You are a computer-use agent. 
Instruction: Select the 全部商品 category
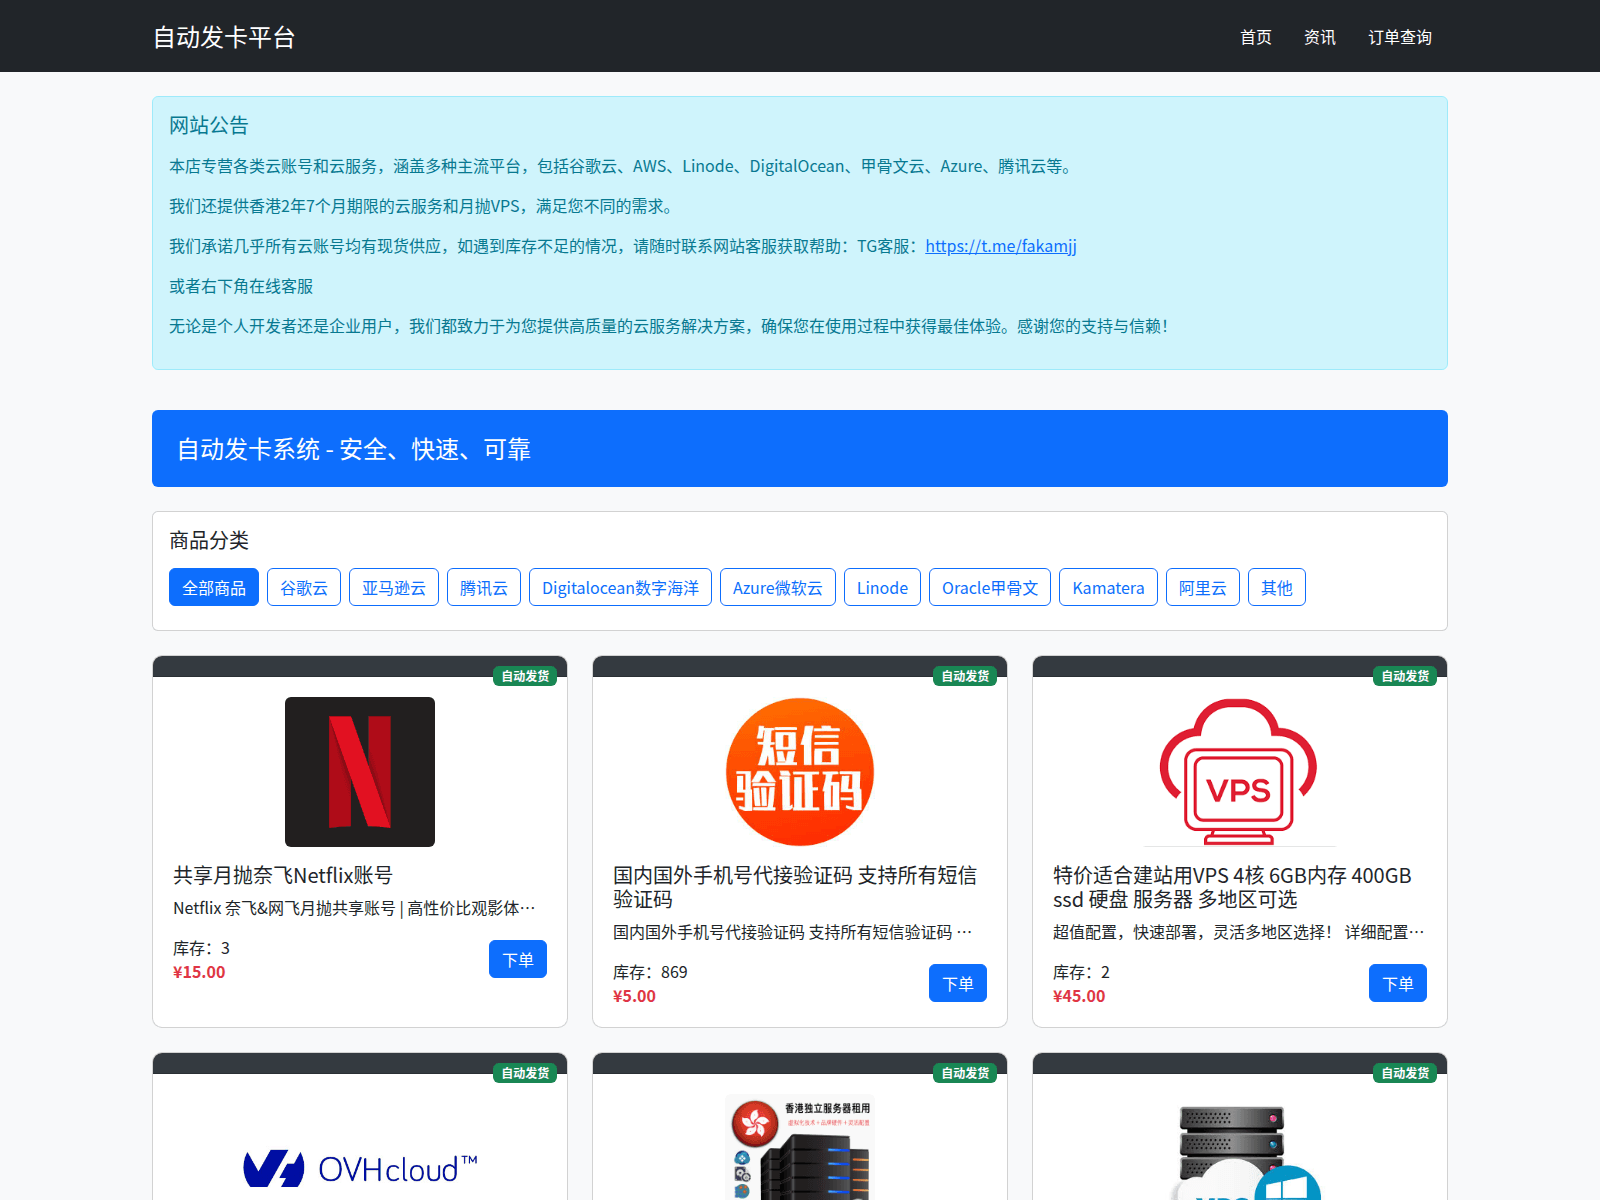[x=214, y=587]
